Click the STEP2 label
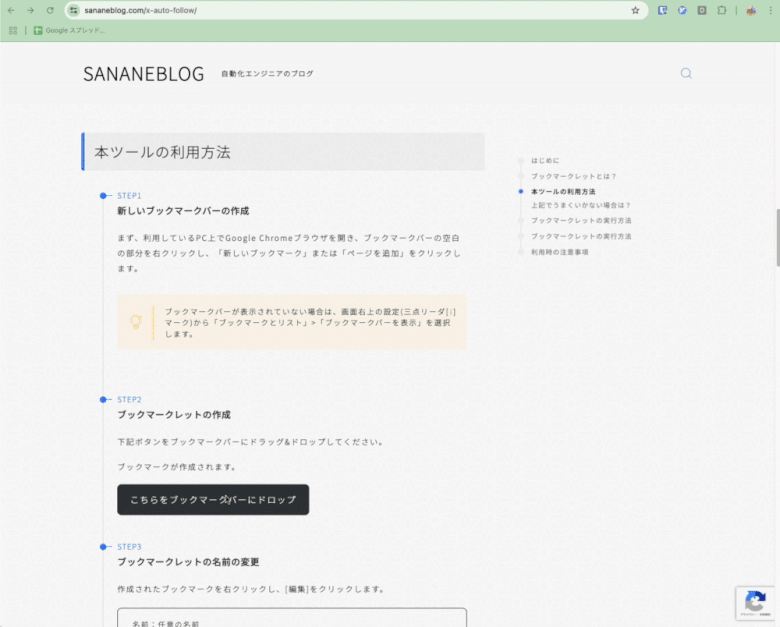The image size is (780, 627). pyautogui.click(x=129, y=400)
